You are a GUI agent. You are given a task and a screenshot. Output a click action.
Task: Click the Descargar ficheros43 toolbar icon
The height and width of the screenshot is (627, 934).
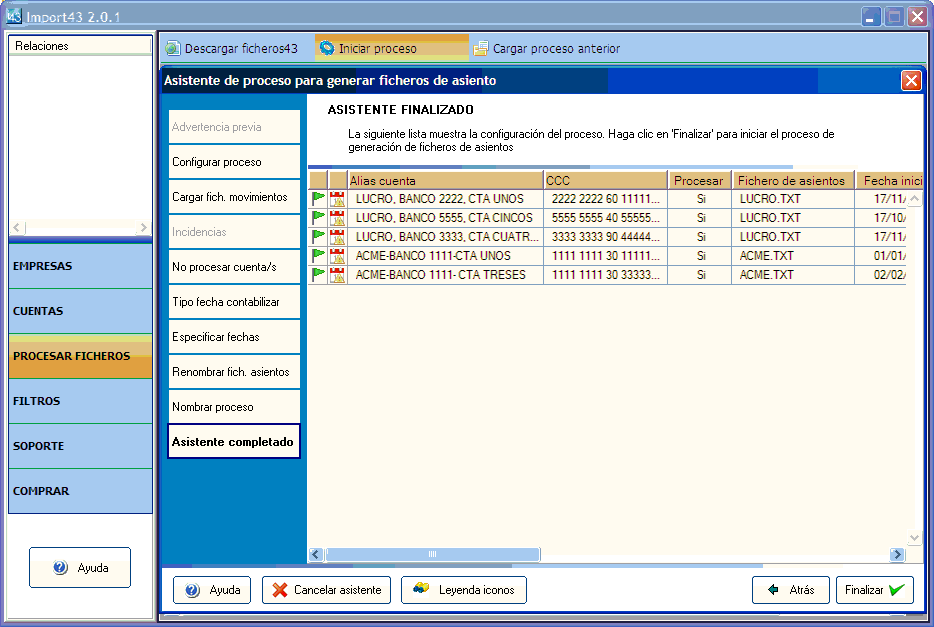click(x=173, y=48)
